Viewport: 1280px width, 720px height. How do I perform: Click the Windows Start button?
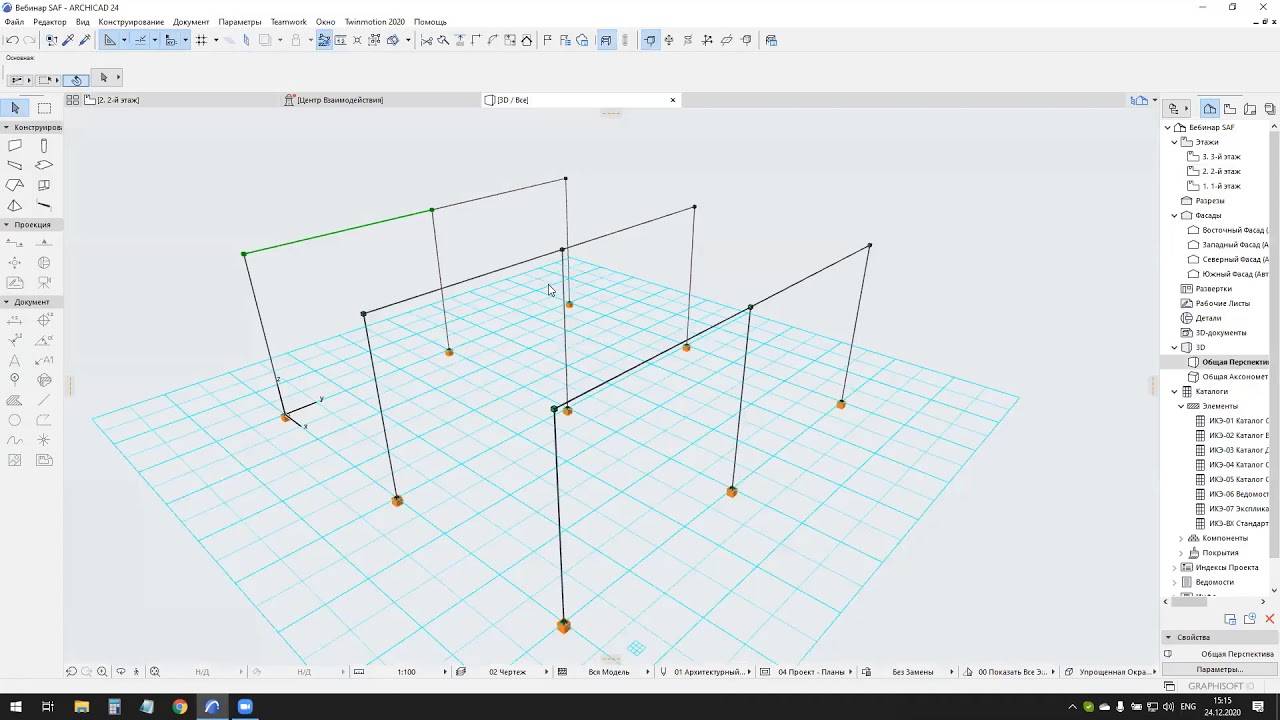click(15, 706)
